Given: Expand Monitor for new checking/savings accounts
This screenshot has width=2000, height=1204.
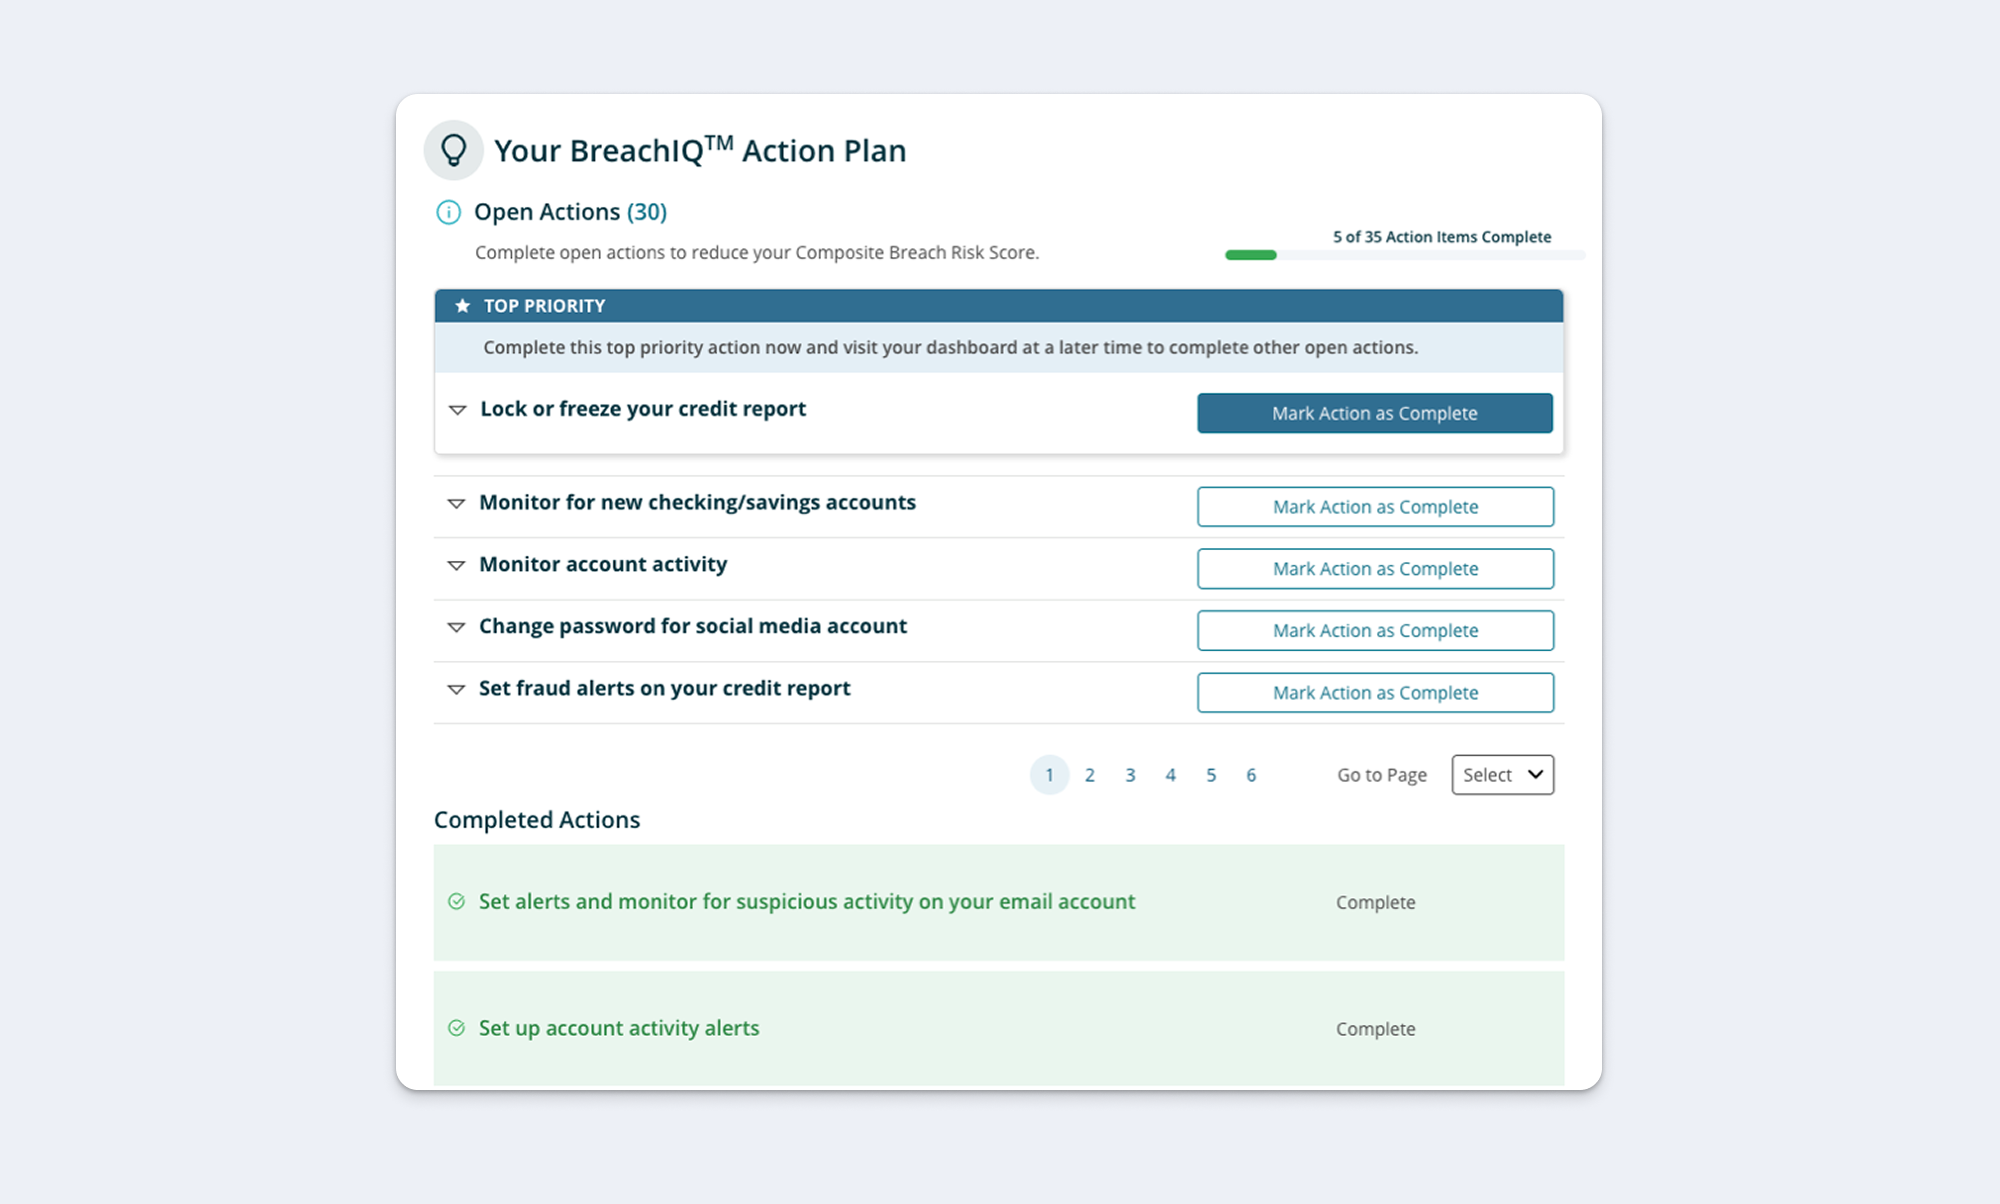Looking at the screenshot, I should [x=456, y=504].
